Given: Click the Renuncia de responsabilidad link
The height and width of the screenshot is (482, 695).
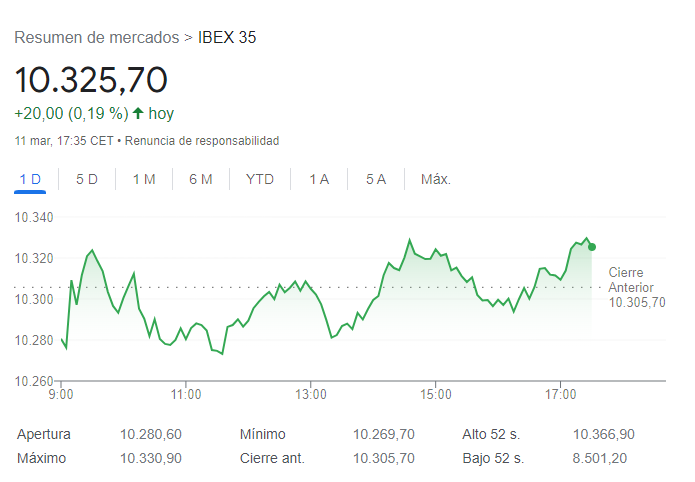Looking at the screenshot, I should 202,141.
